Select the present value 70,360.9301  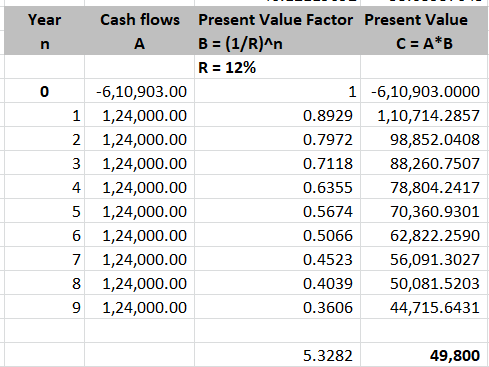coord(424,211)
